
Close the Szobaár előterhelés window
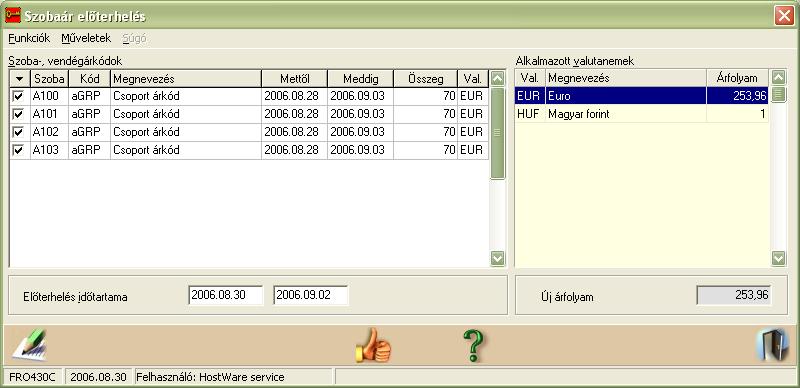click(x=784, y=15)
